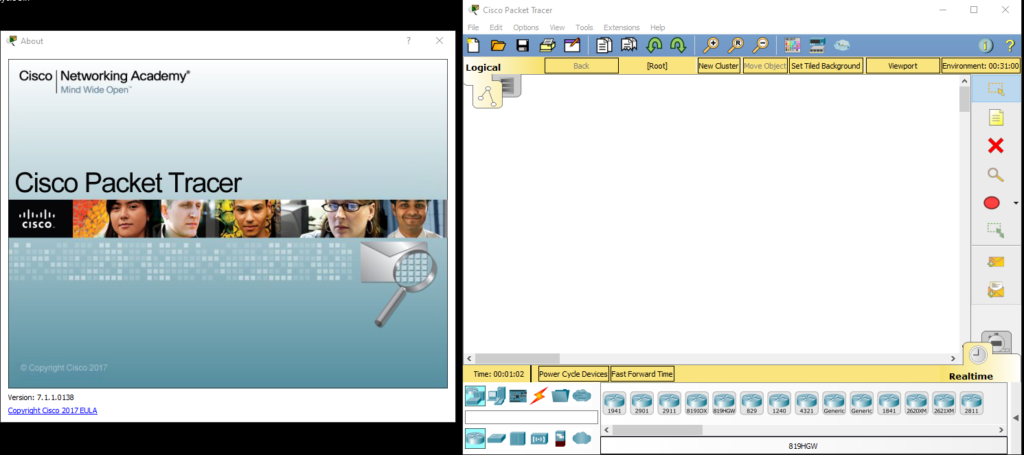This screenshot has height=455, width=1024.
Task: Open the Copyright Cisco 2017 EULA link
Action: 53,411
